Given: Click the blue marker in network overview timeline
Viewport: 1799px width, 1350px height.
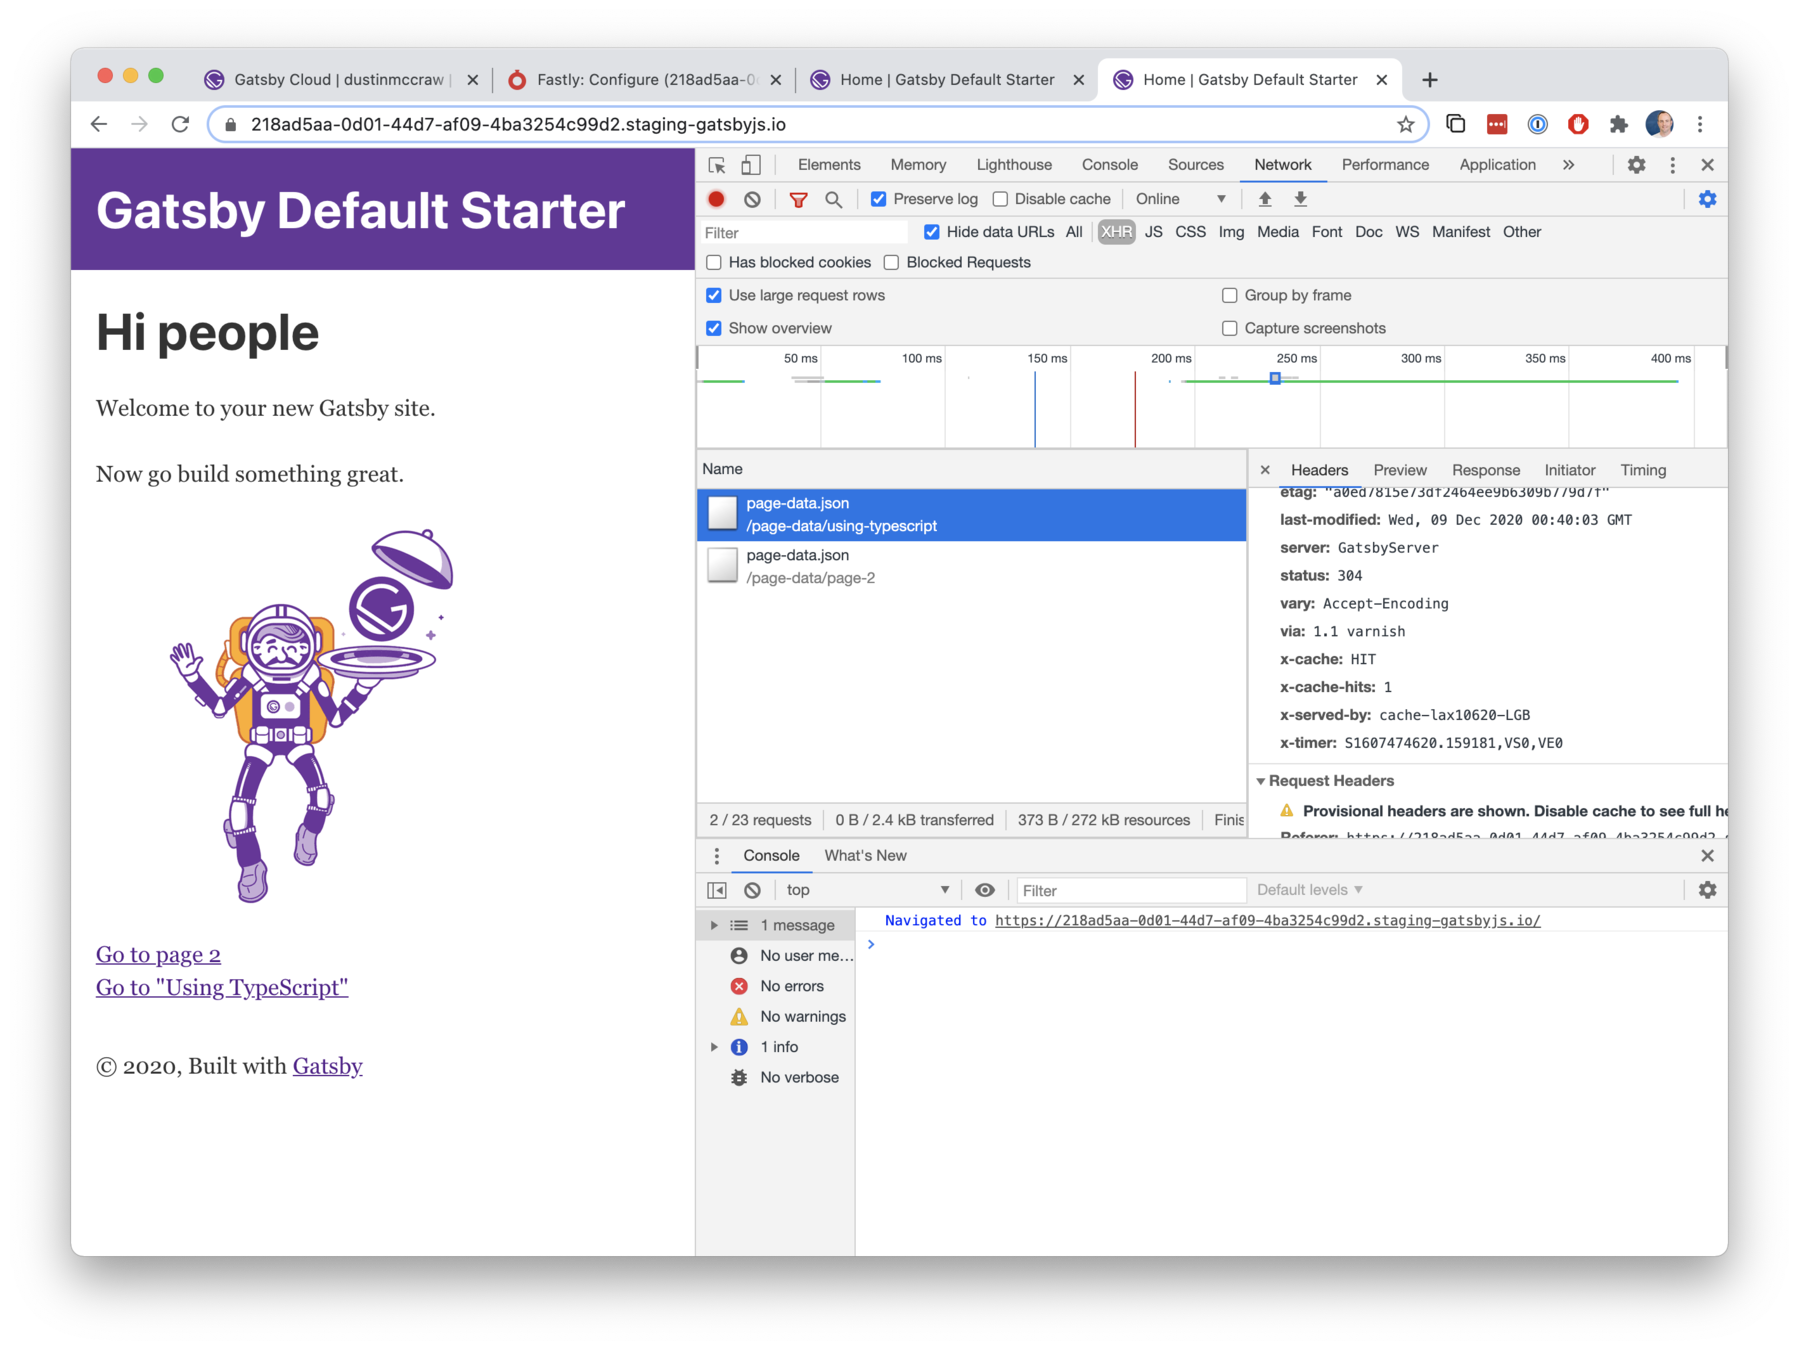Looking at the screenshot, I should (x=1275, y=379).
